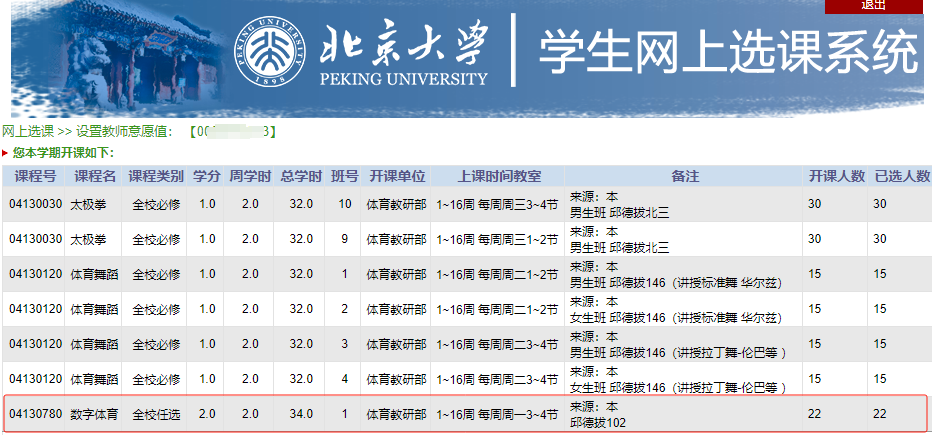Click the 课程类别 column header
932x435 pixels.
pyautogui.click(x=156, y=176)
